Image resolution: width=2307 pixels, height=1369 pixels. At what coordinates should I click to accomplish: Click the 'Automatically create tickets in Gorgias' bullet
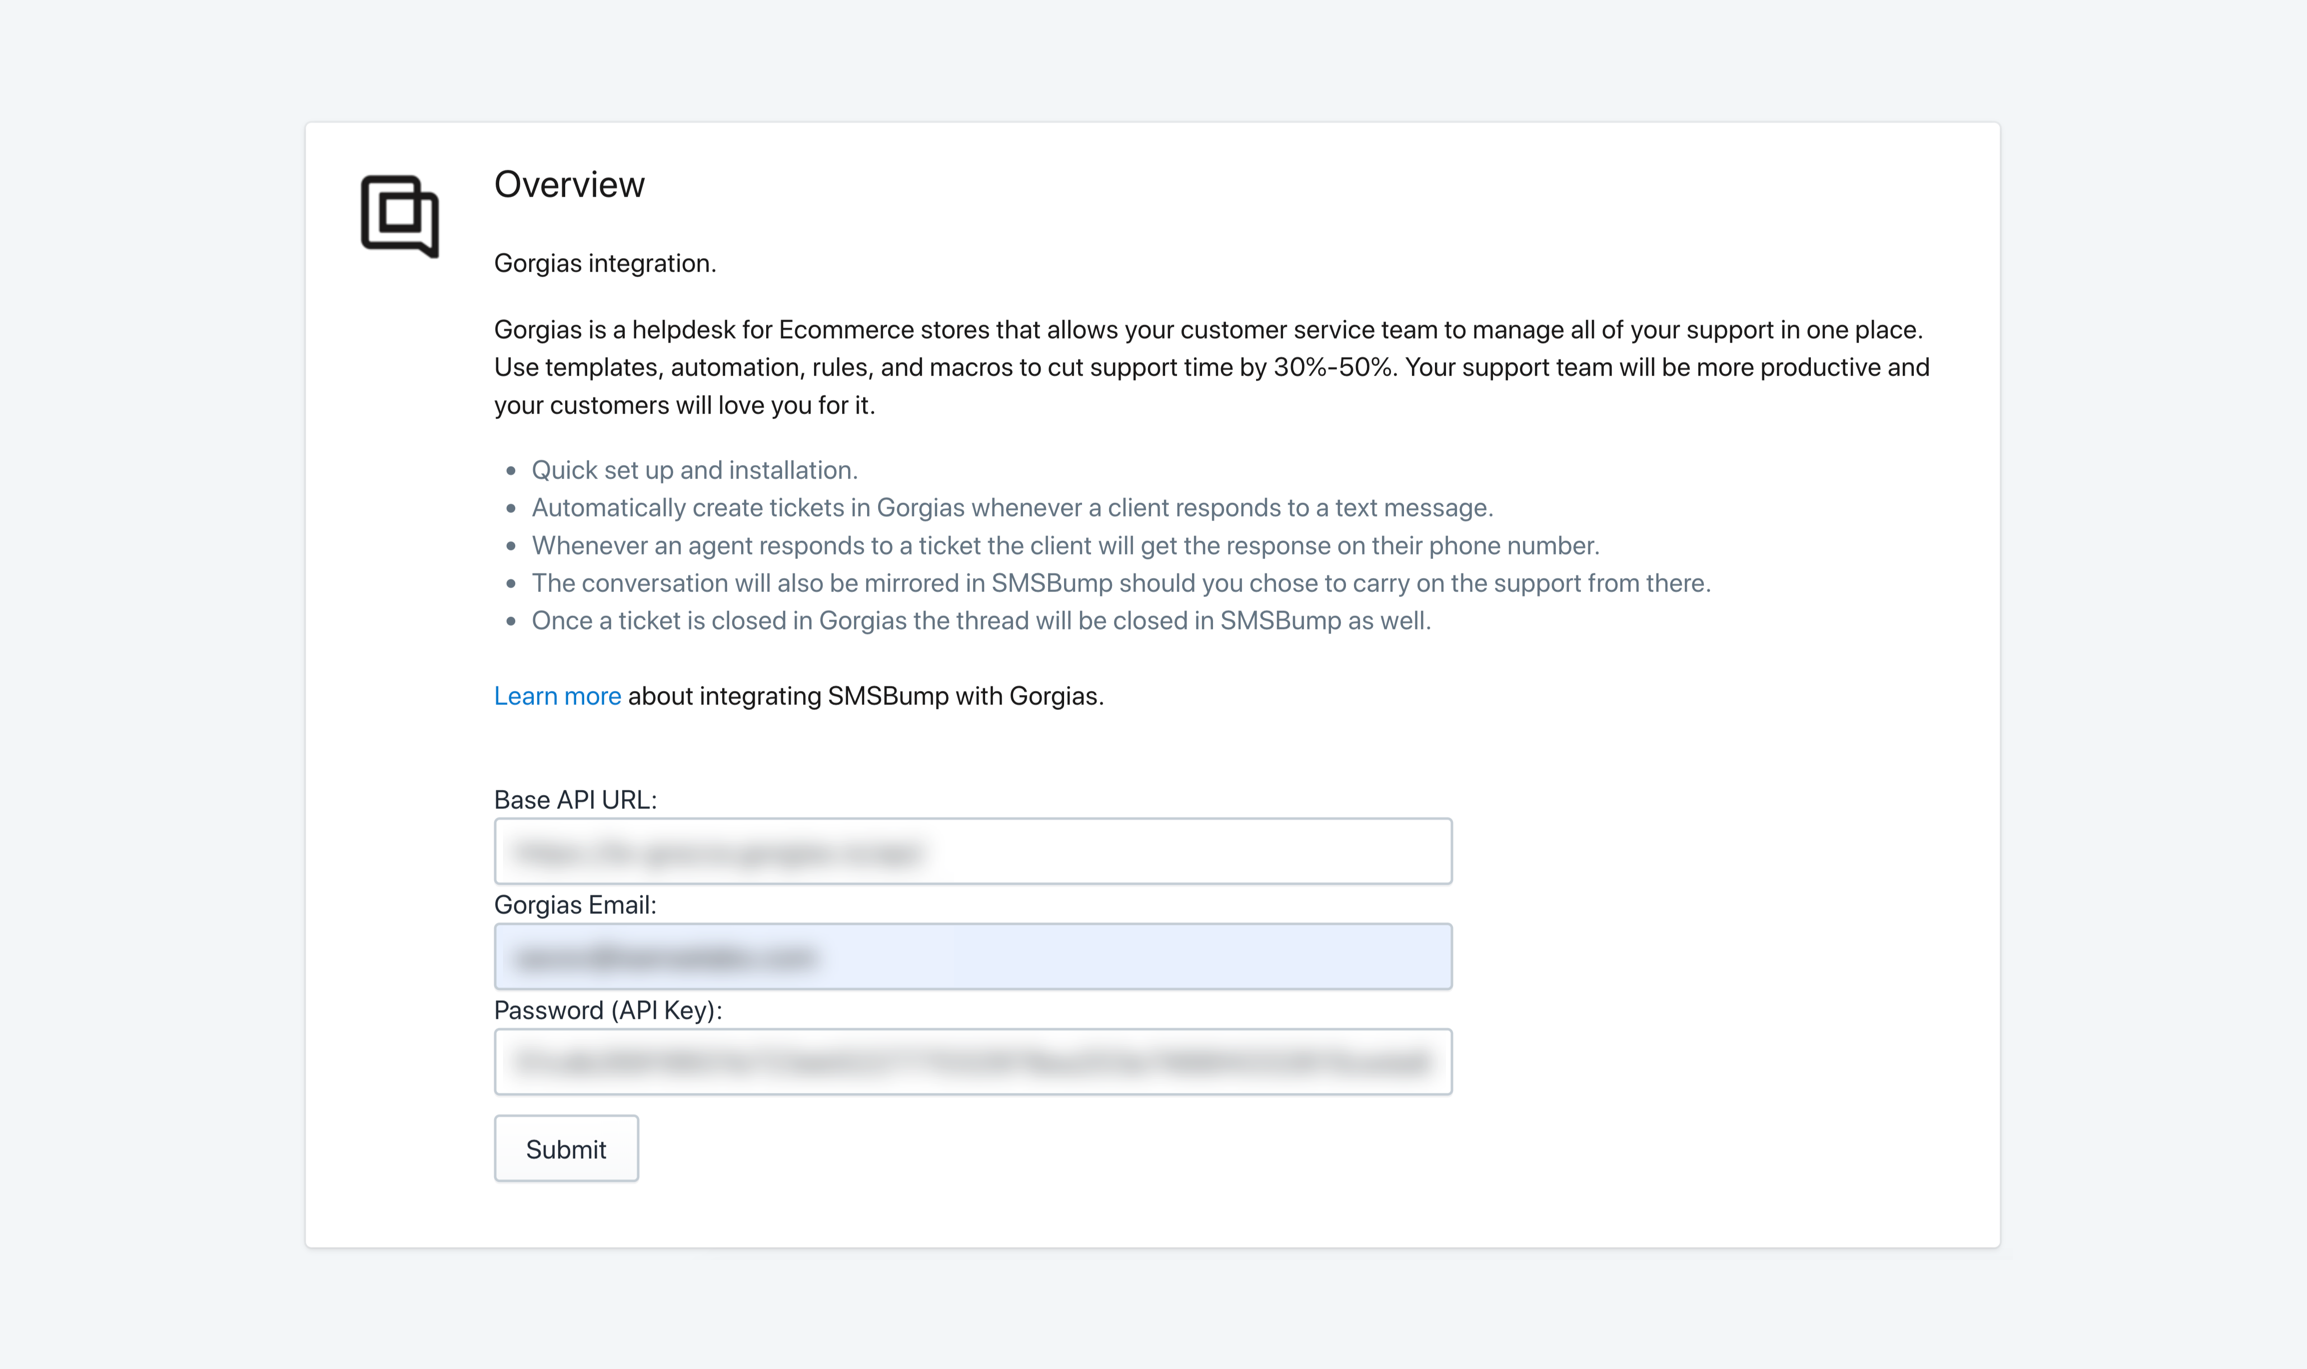tap(1012, 508)
